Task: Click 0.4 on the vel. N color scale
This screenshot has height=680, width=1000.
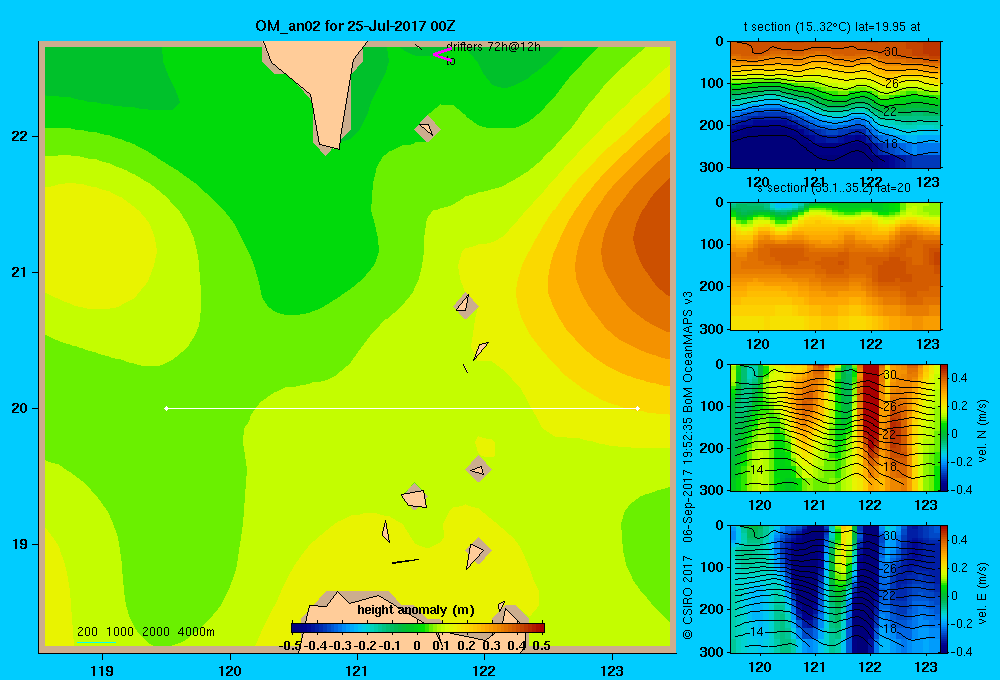Action: 959,378
